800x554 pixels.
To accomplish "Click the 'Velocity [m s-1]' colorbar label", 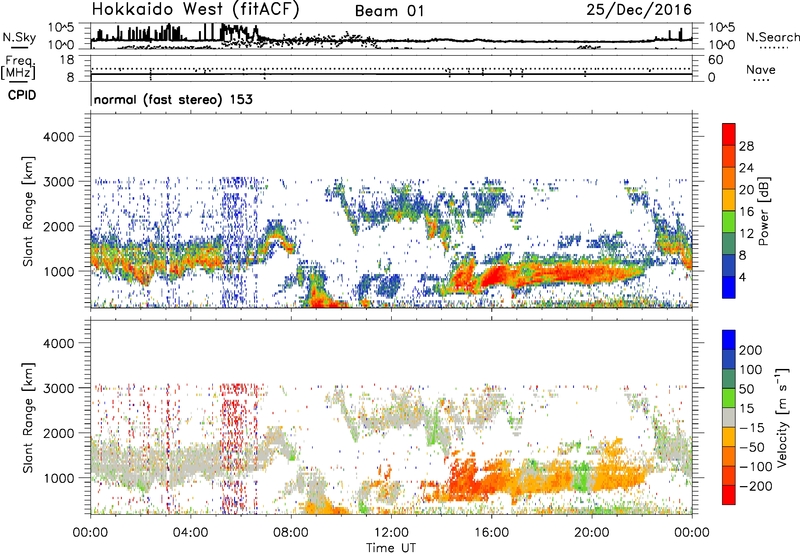I will point(782,417).
